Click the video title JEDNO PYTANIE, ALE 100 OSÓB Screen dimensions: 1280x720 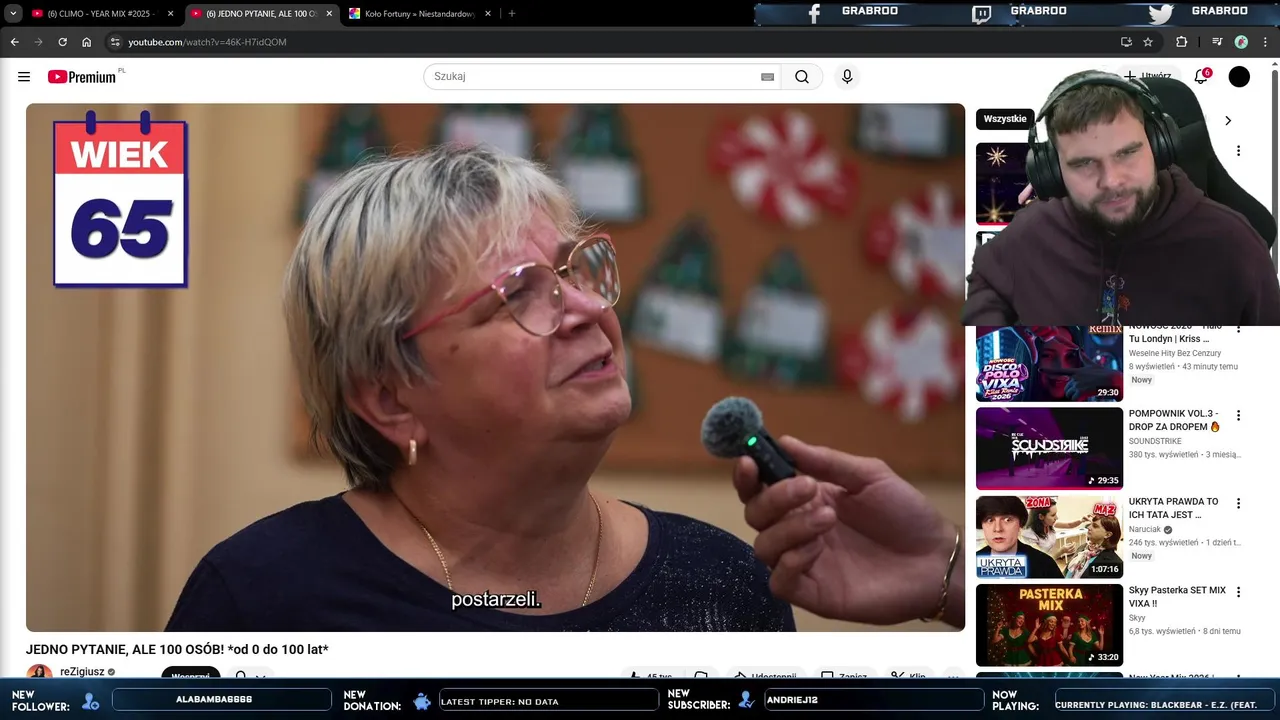[x=177, y=650]
